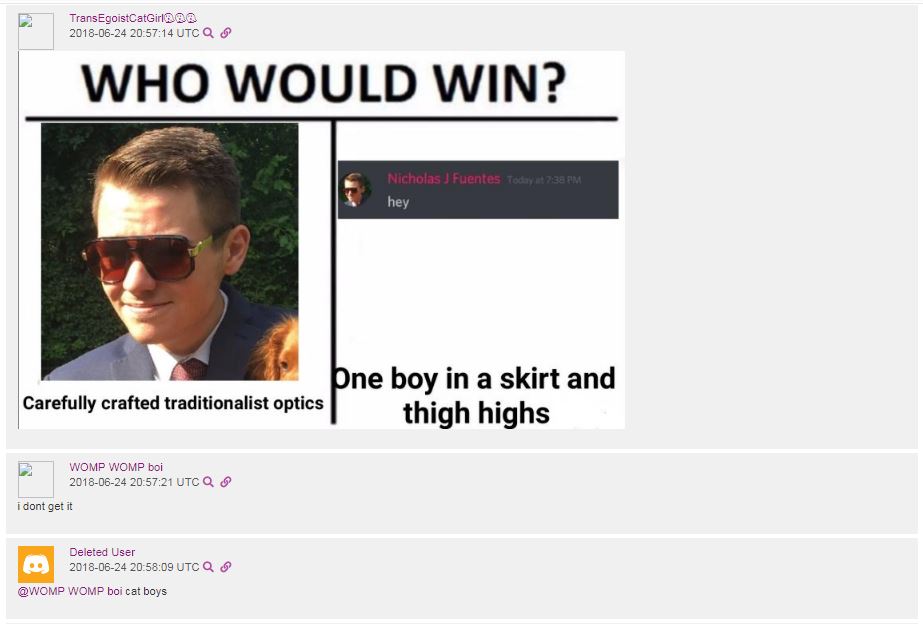Image resolution: width=923 pixels, height=624 pixels.
Task: Click search icon on Deleted User message
Action: coord(208,567)
